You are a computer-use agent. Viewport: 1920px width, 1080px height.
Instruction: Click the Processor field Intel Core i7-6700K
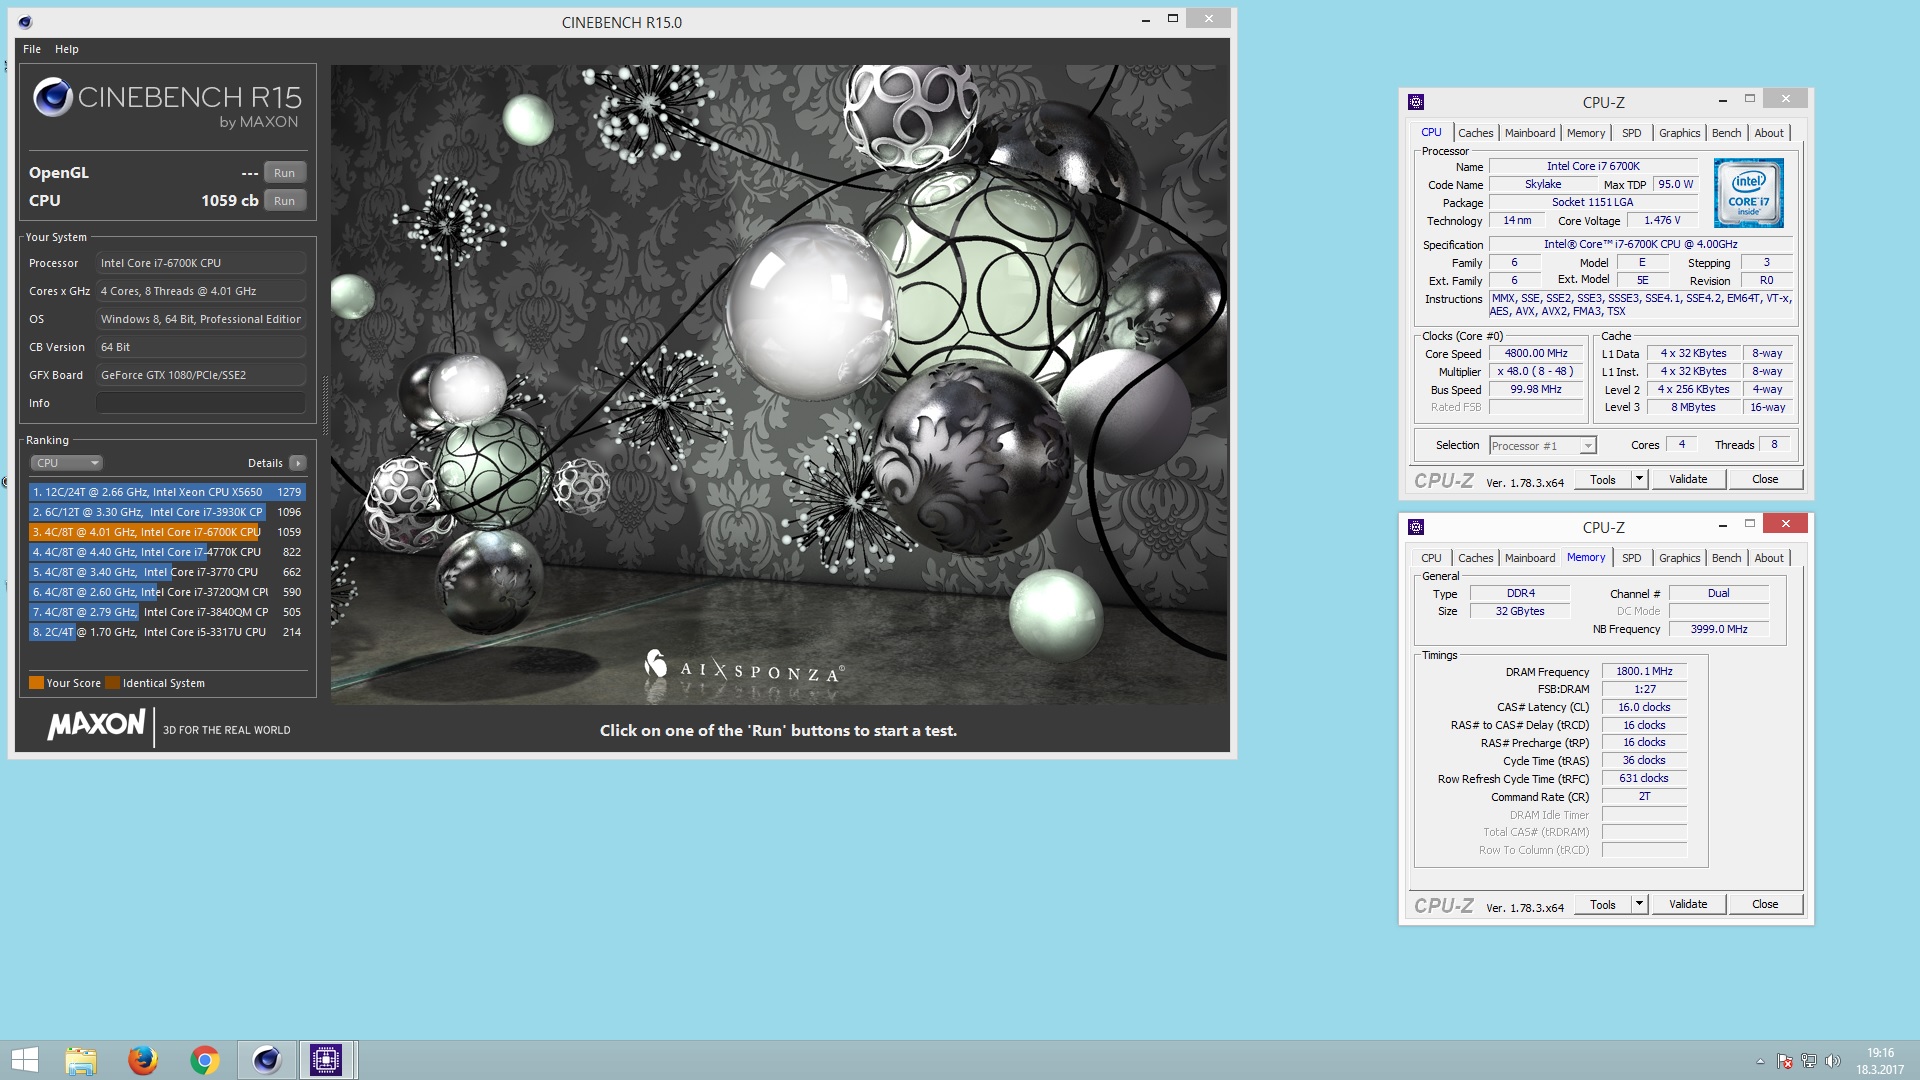[200, 263]
